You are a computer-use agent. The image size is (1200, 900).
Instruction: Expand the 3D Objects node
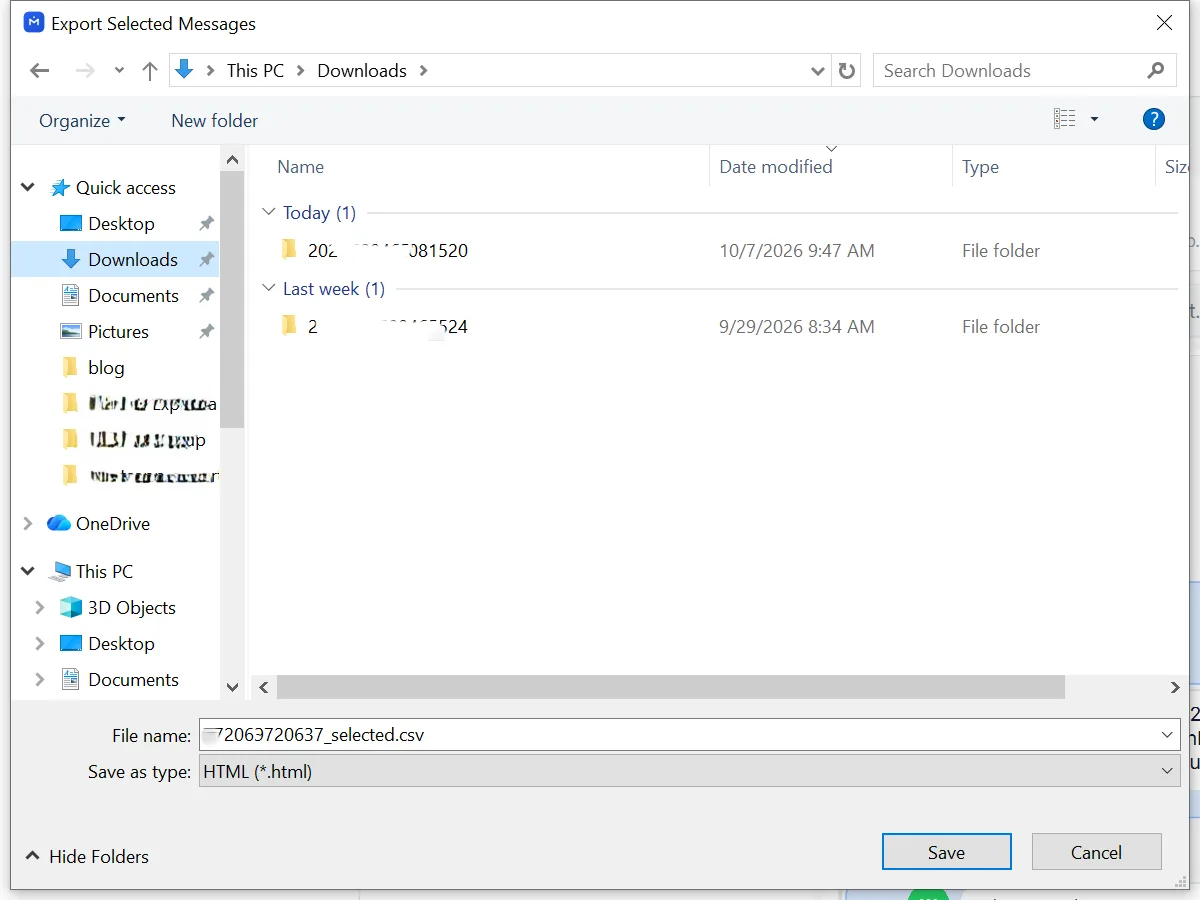(x=40, y=608)
